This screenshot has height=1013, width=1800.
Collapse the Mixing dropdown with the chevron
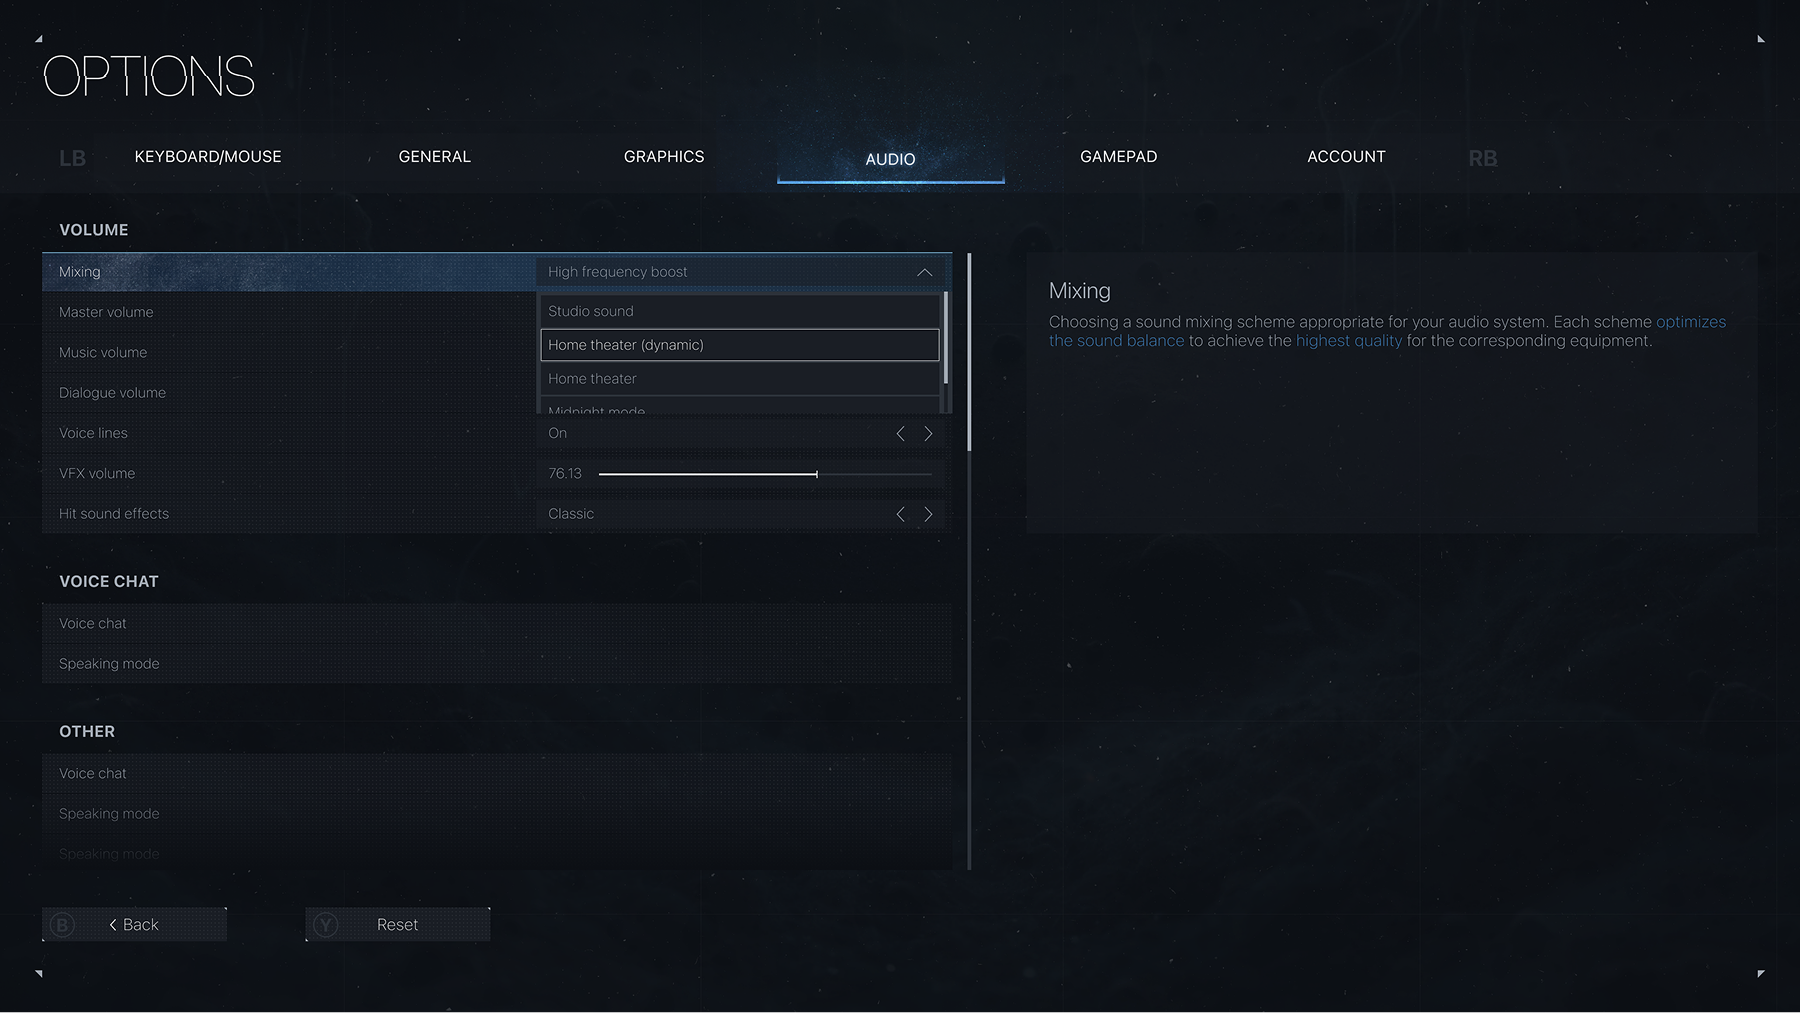click(925, 271)
